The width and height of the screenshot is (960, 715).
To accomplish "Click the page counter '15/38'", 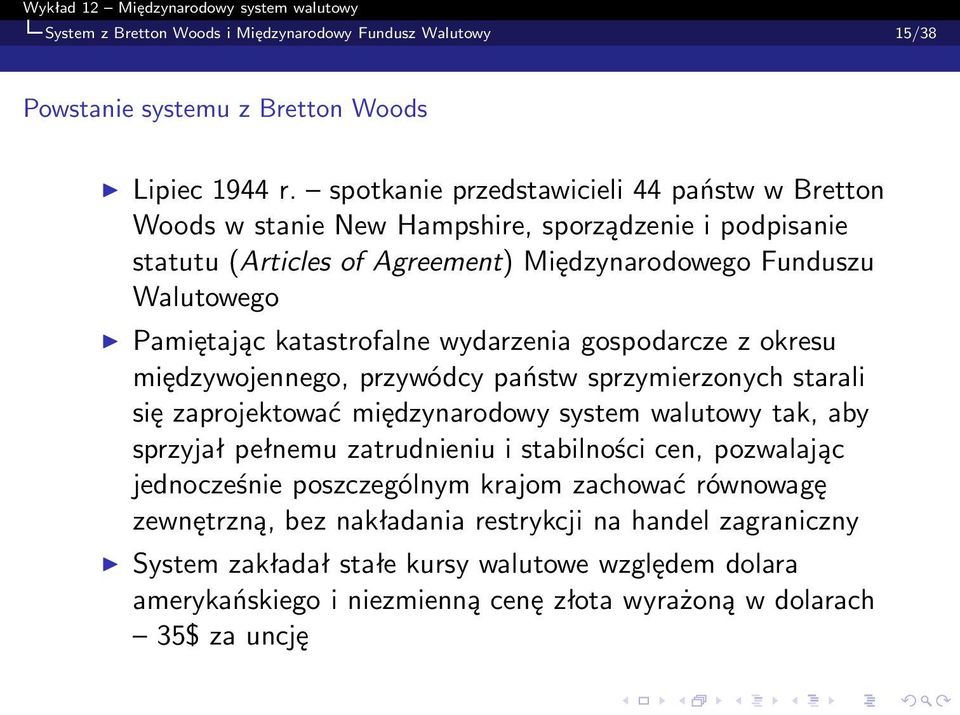I will [915, 33].
